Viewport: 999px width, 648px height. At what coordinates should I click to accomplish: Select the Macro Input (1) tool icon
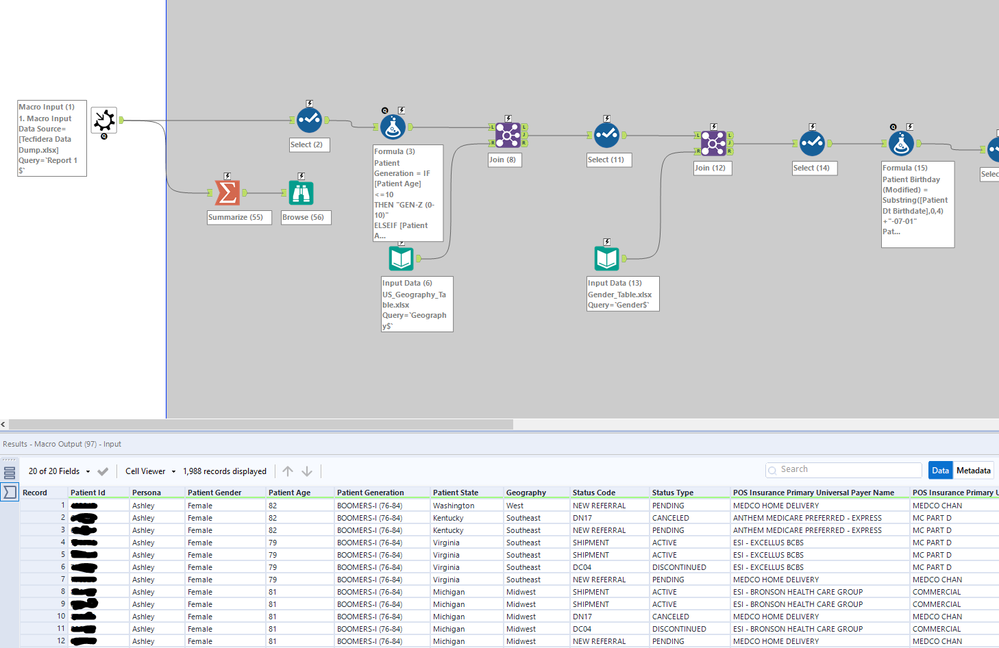coord(104,120)
